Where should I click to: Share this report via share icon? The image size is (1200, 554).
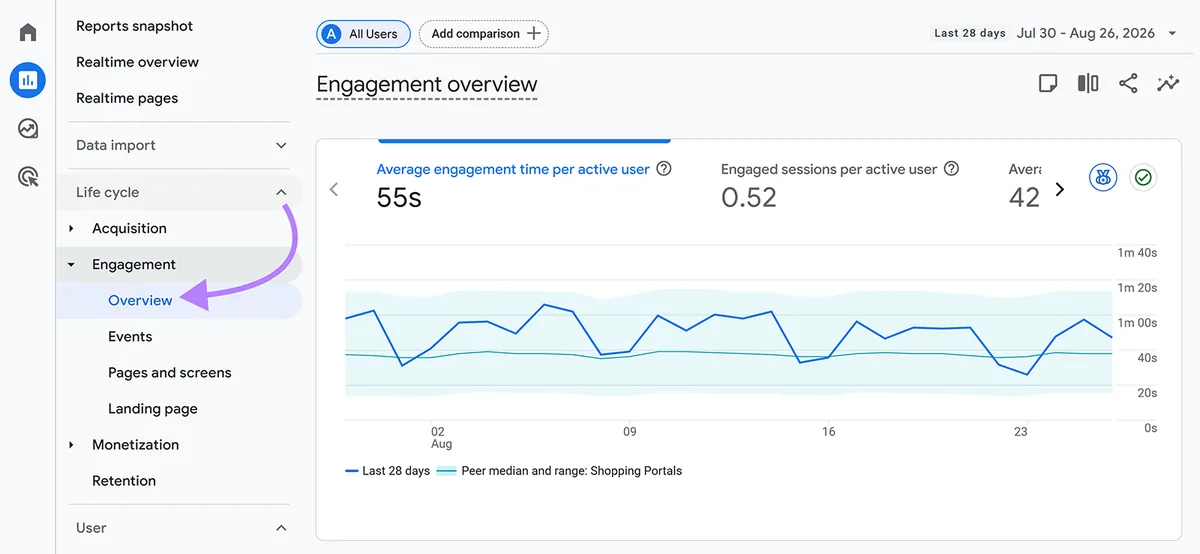pos(1128,83)
